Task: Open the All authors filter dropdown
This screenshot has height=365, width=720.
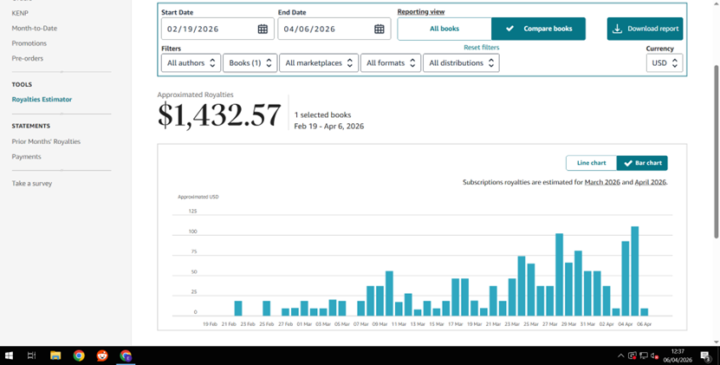Action: pos(191,63)
